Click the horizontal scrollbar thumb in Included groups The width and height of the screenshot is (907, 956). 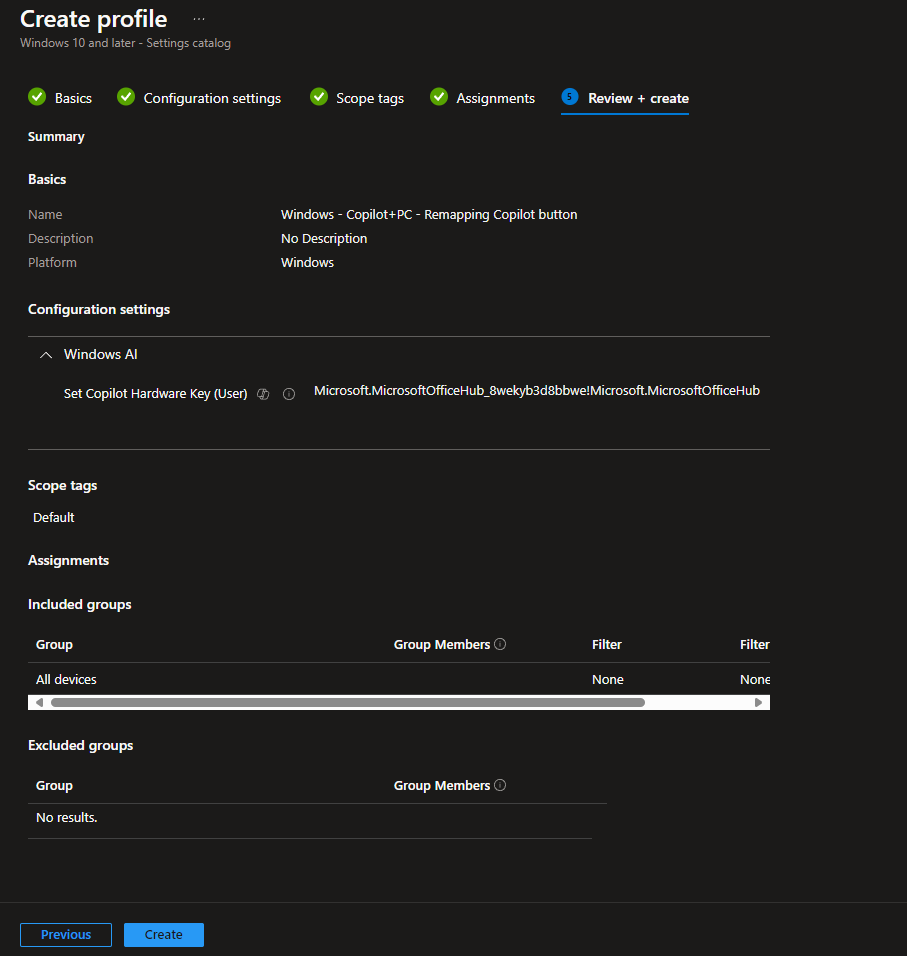tap(348, 702)
